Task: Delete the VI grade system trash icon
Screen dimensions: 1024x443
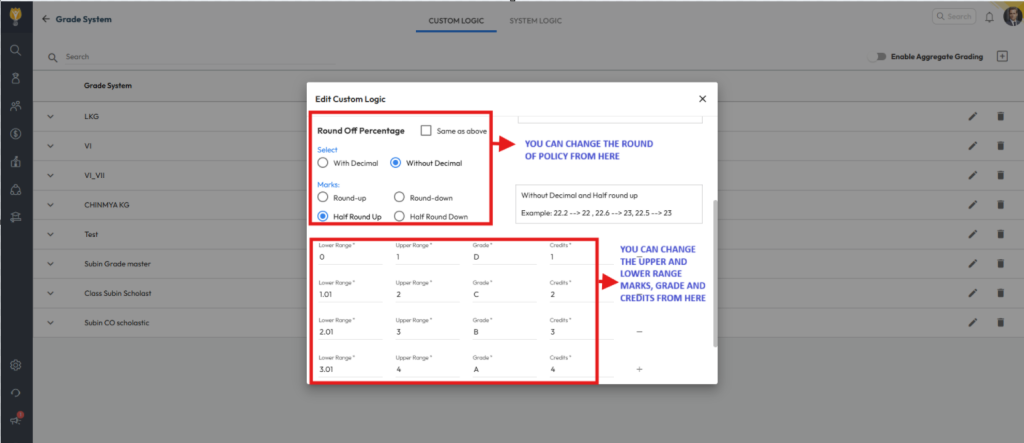Action: tap(1000, 146)
